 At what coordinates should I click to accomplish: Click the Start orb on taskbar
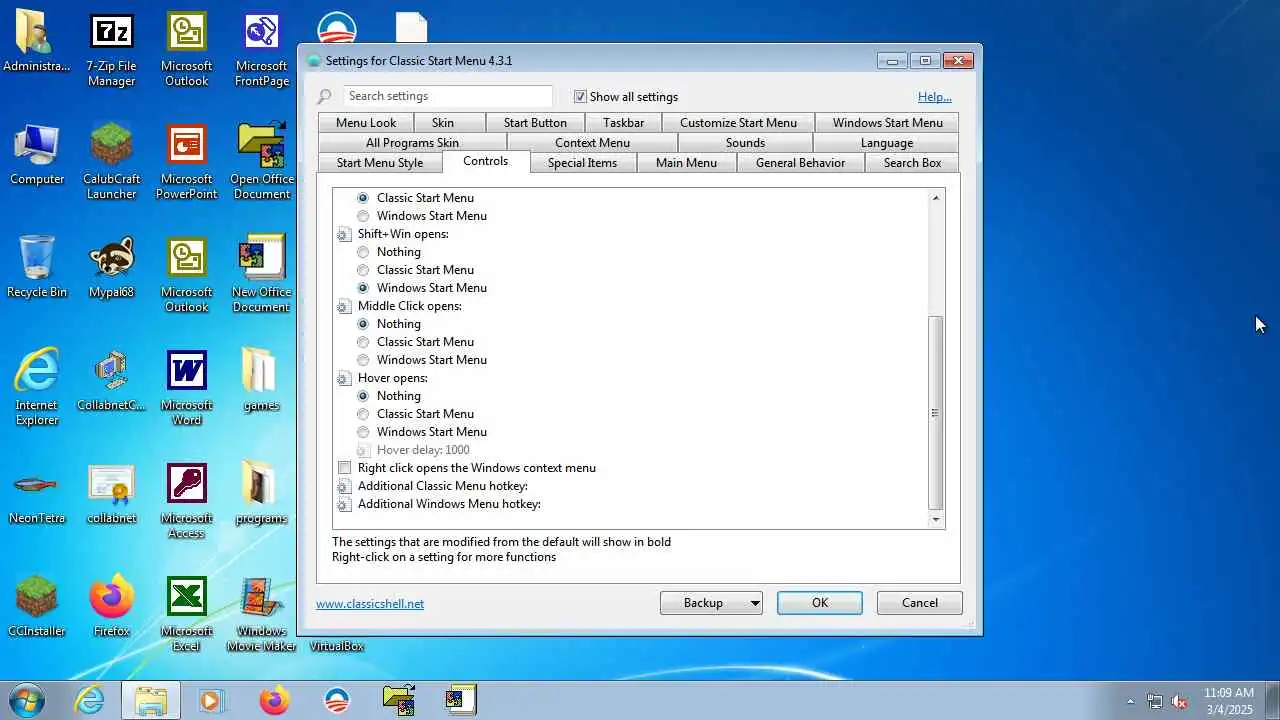[27, 700]
